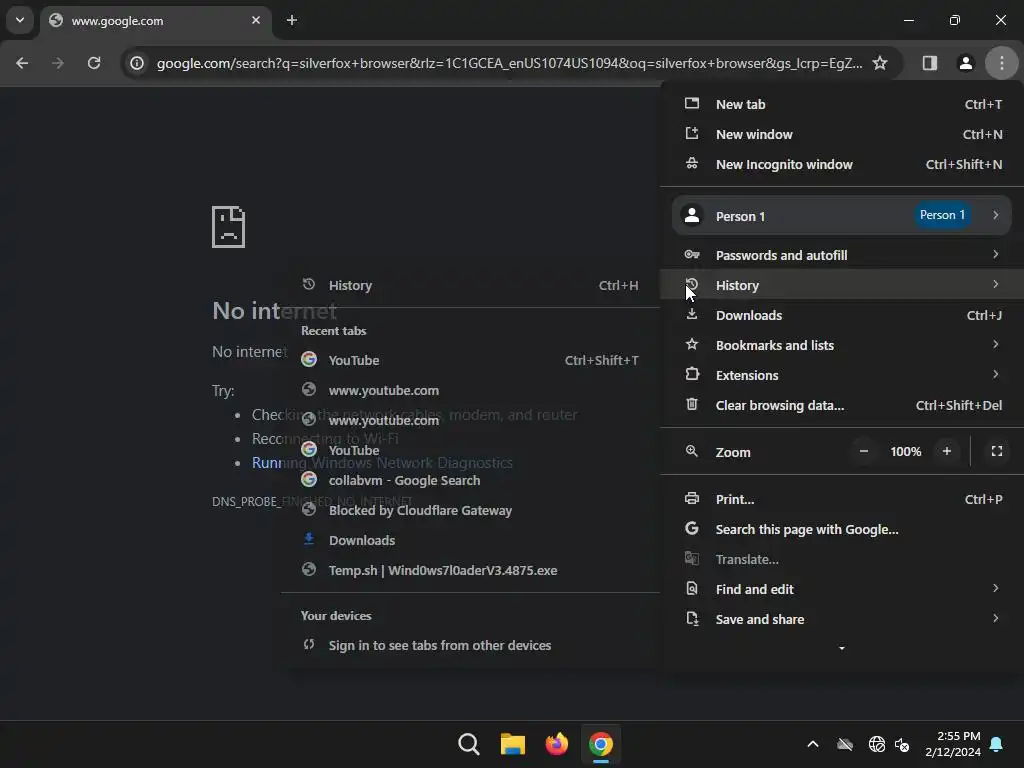Click the Person 1 blue badge
1024x768 pixels.
942,215
